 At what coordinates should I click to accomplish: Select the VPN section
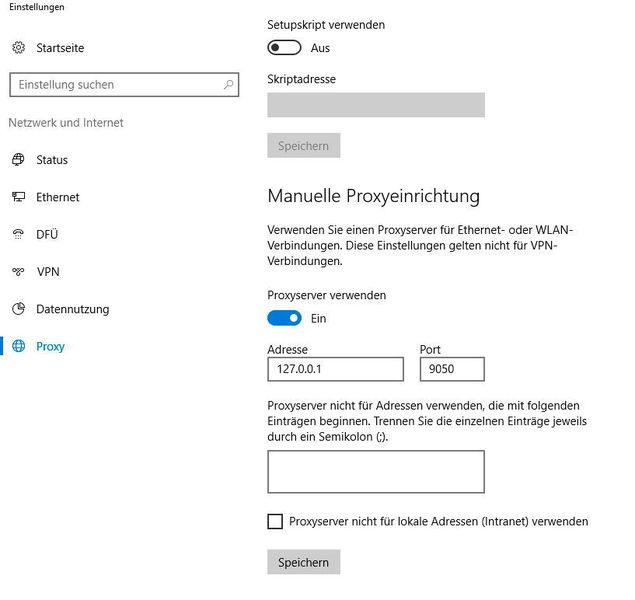(48, 272)
